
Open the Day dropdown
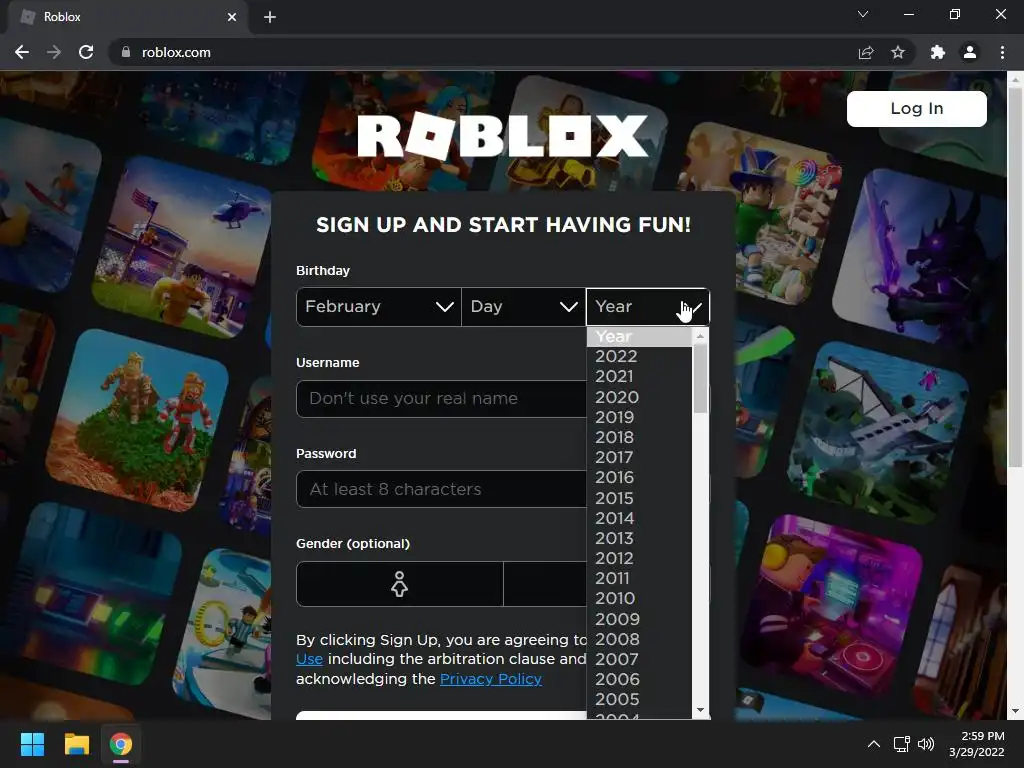click(x=524, y=307)
